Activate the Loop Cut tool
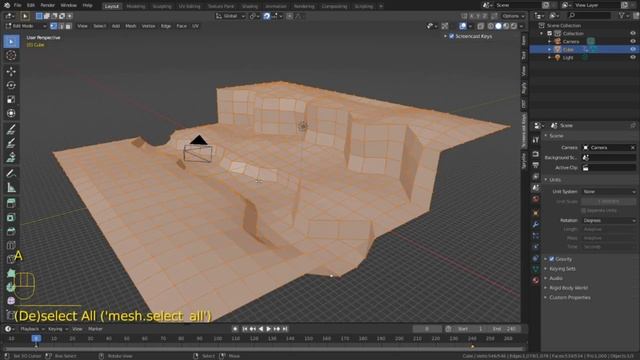The image size is (640, 360). tap(11, 245)
